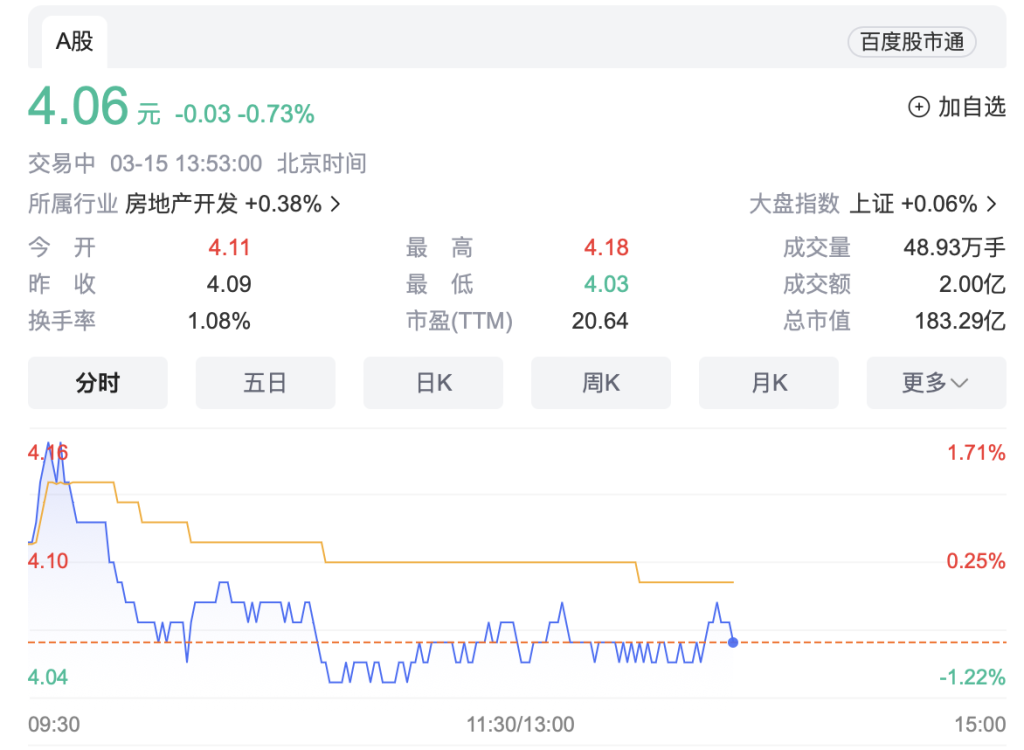Switch to the 五日 chart tab
Viewport: 1024px width, 750px height.
[265, 383]
